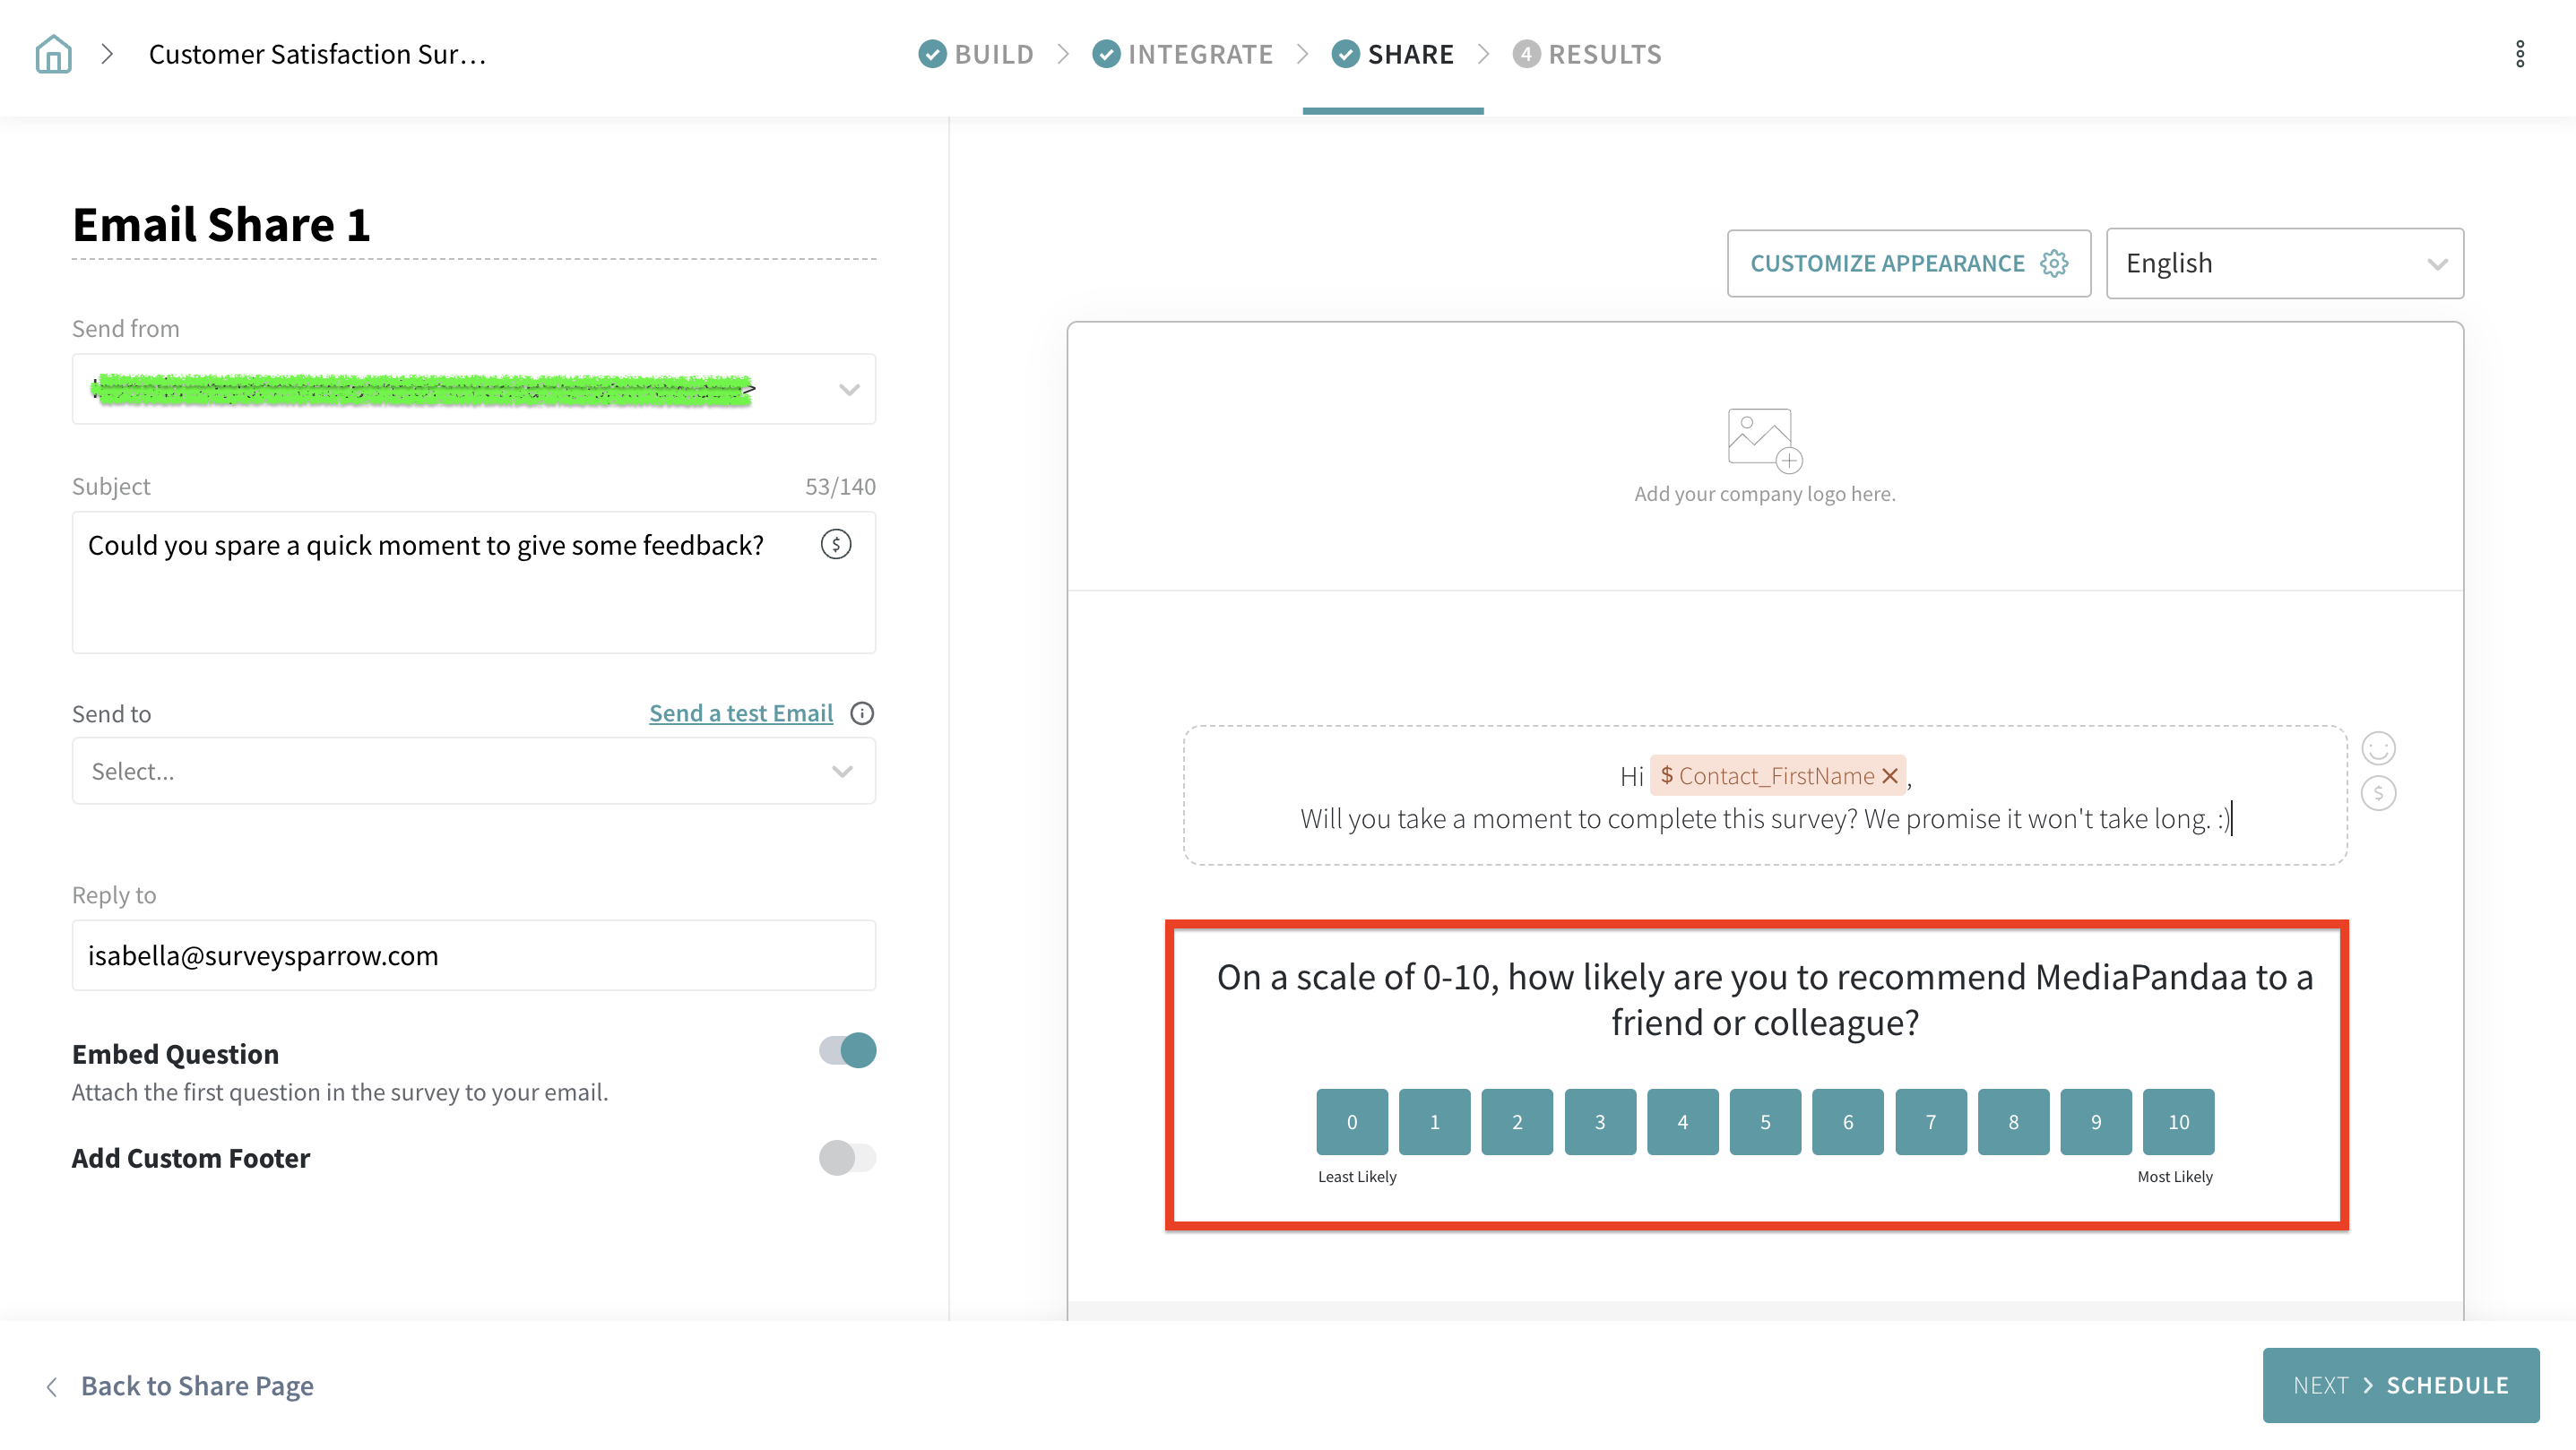Click the Send a test Email link
Screen dimensions: 2576x1450
point(740,713)
